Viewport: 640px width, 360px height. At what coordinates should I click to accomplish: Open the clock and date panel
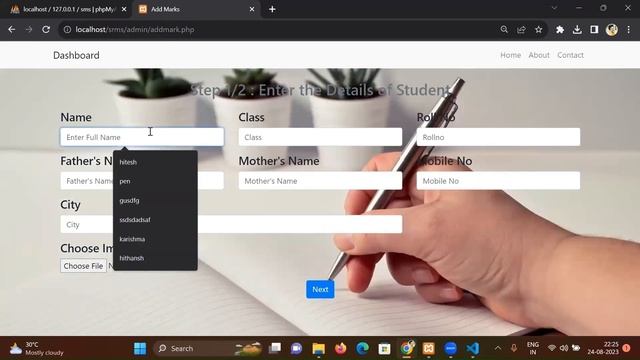point(604,348)
